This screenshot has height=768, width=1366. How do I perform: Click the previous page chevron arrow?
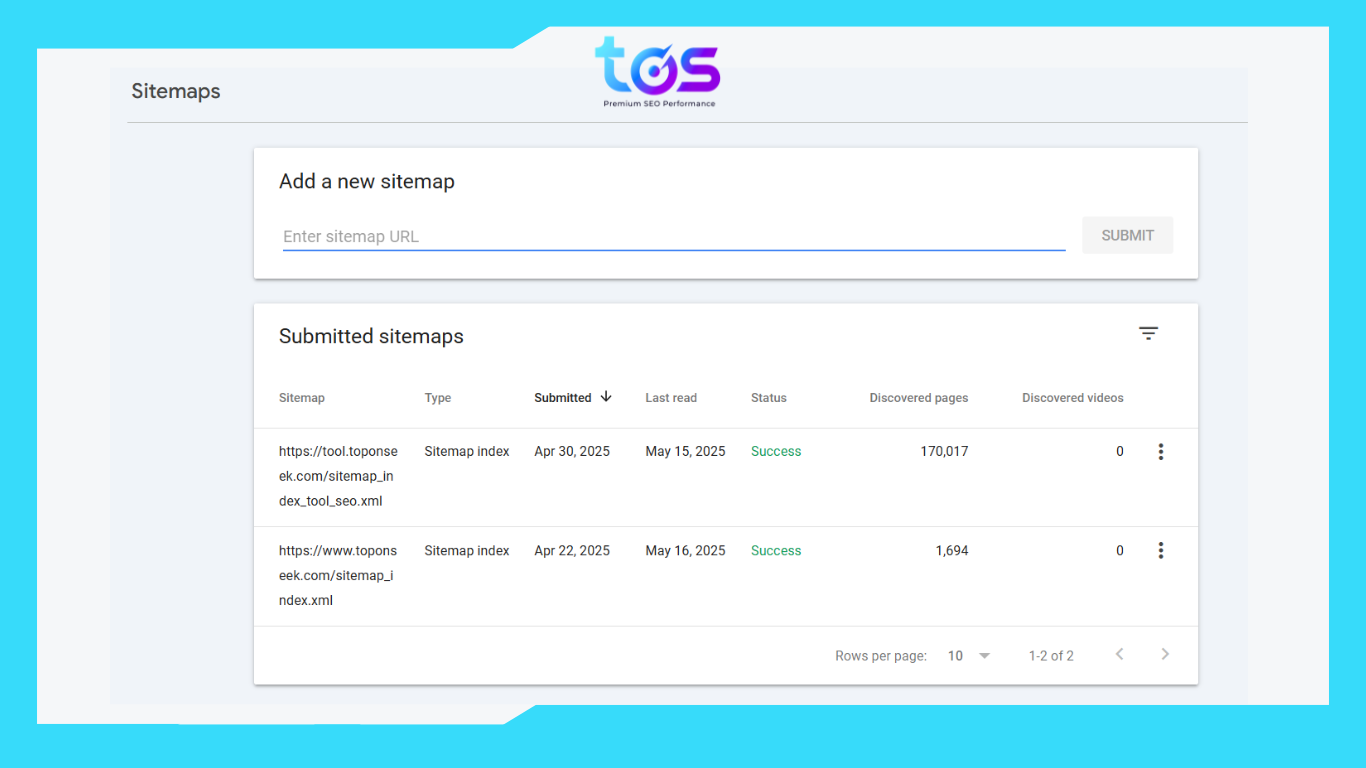click(1119, 654)
